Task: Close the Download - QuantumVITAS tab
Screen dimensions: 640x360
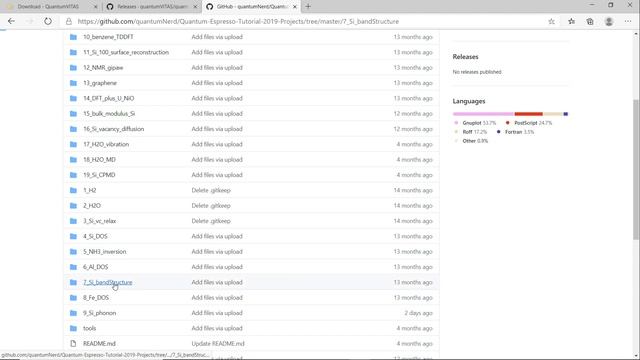Action: tap(96, 7)
